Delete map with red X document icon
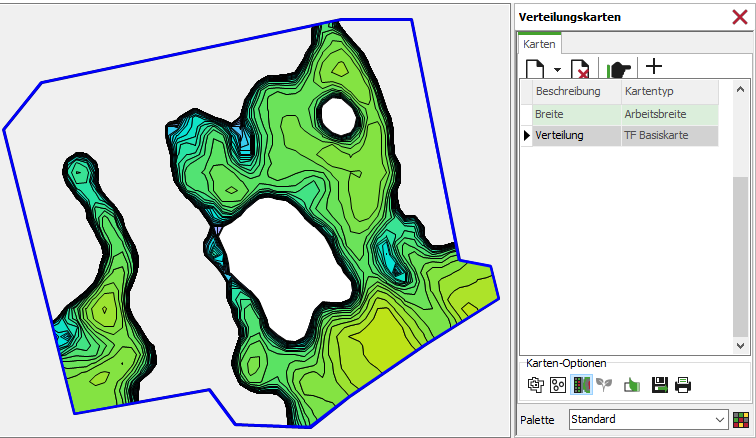 click(580, 68)
